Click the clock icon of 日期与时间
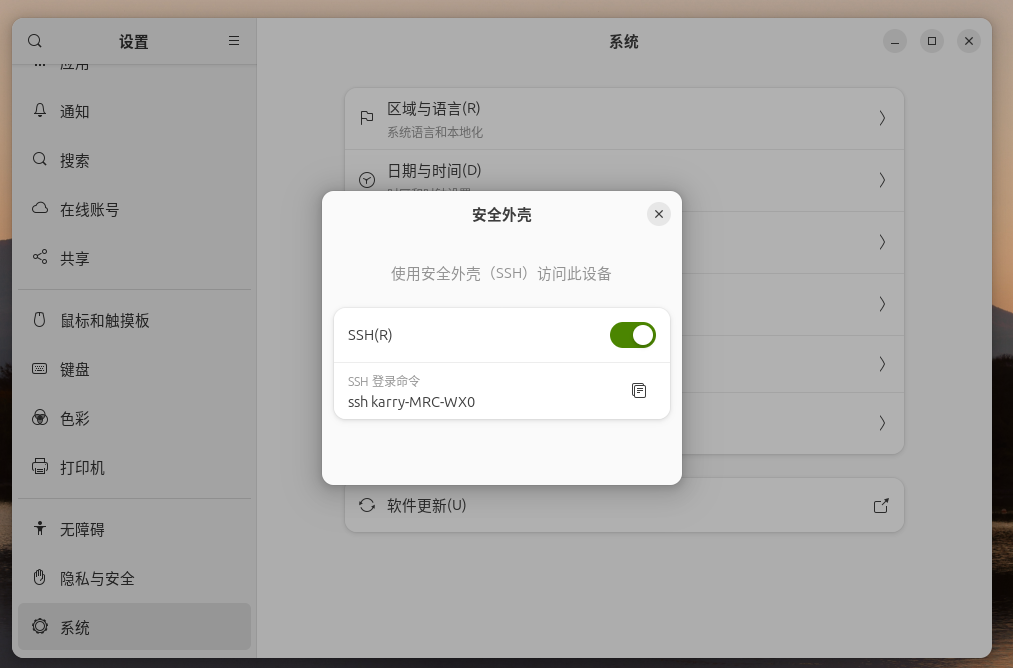The height and width of the screenshot is (668, 1013). (367, 180)
